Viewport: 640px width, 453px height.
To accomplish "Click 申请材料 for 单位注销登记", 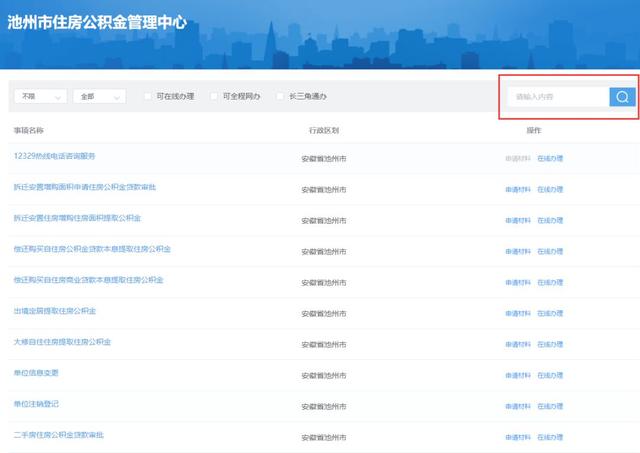I will [518, 406].
